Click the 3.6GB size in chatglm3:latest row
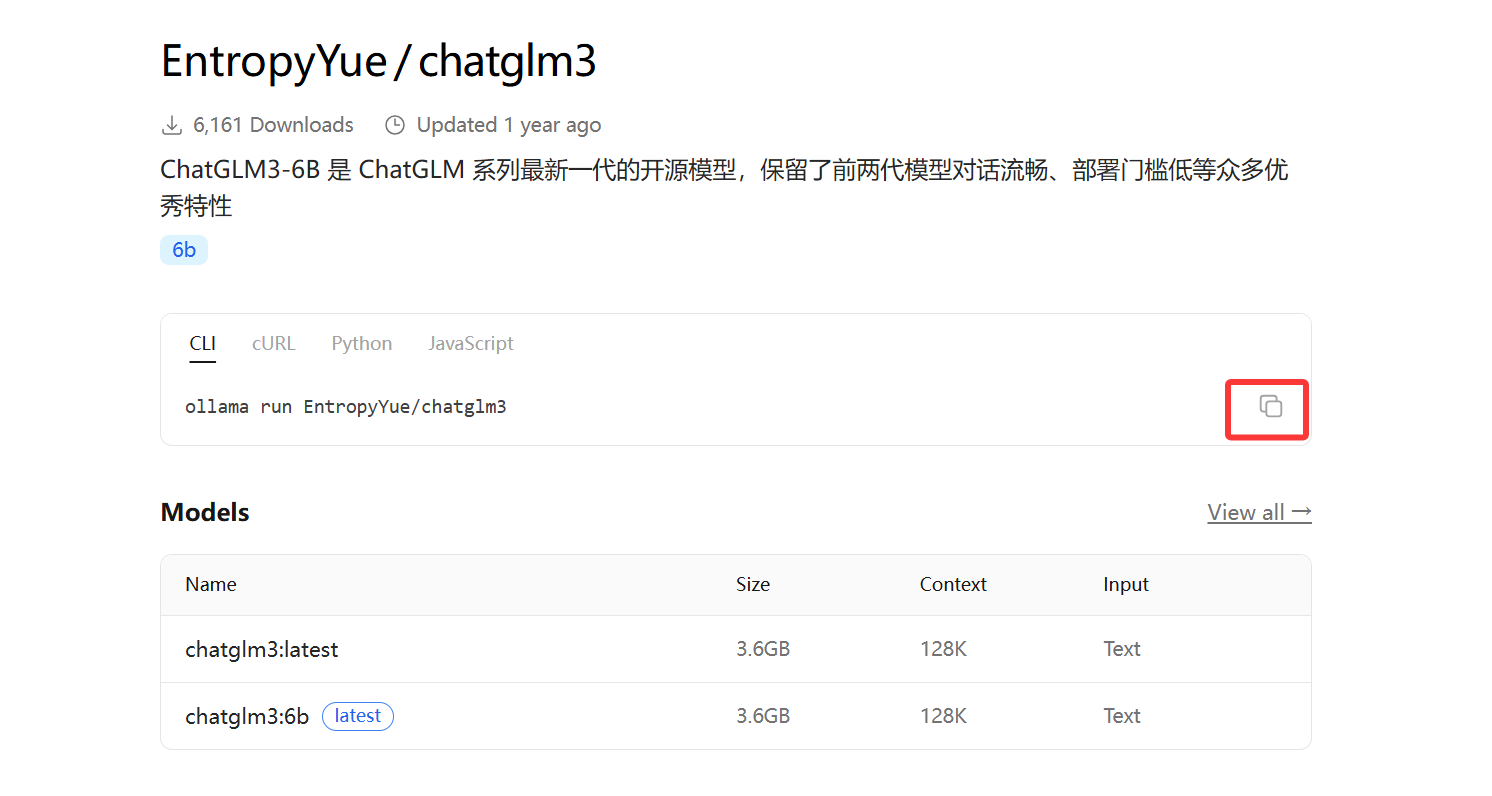The image size is (1492, 796). 763,649
